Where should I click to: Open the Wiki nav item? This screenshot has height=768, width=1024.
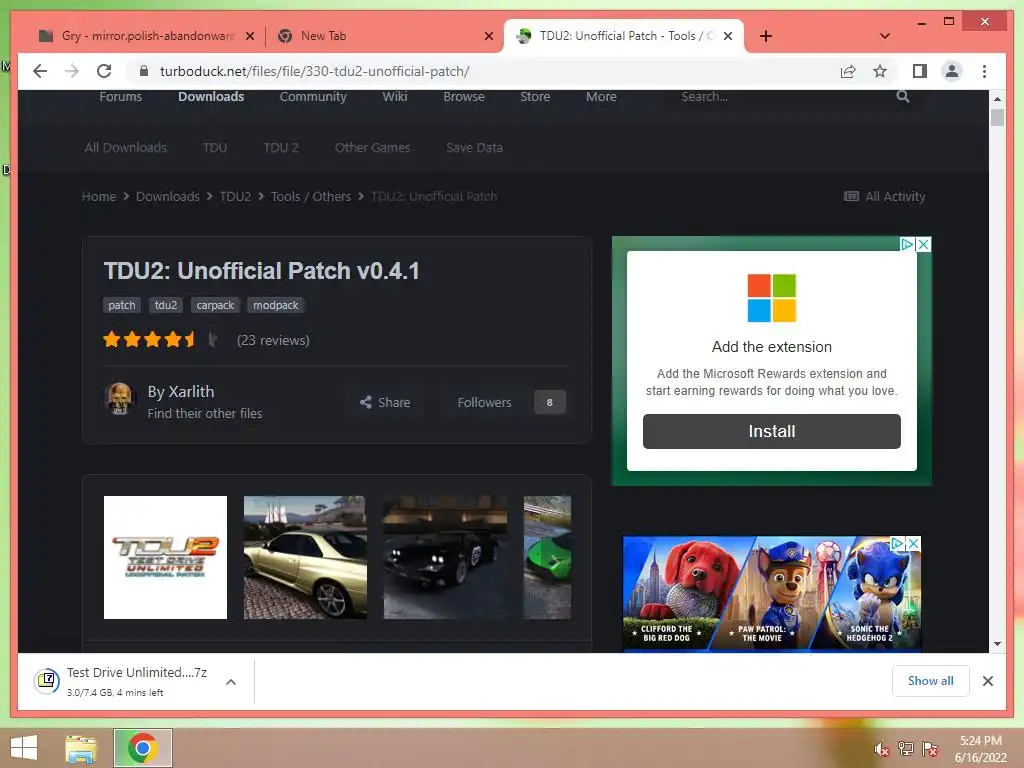(x=394, y=97)
